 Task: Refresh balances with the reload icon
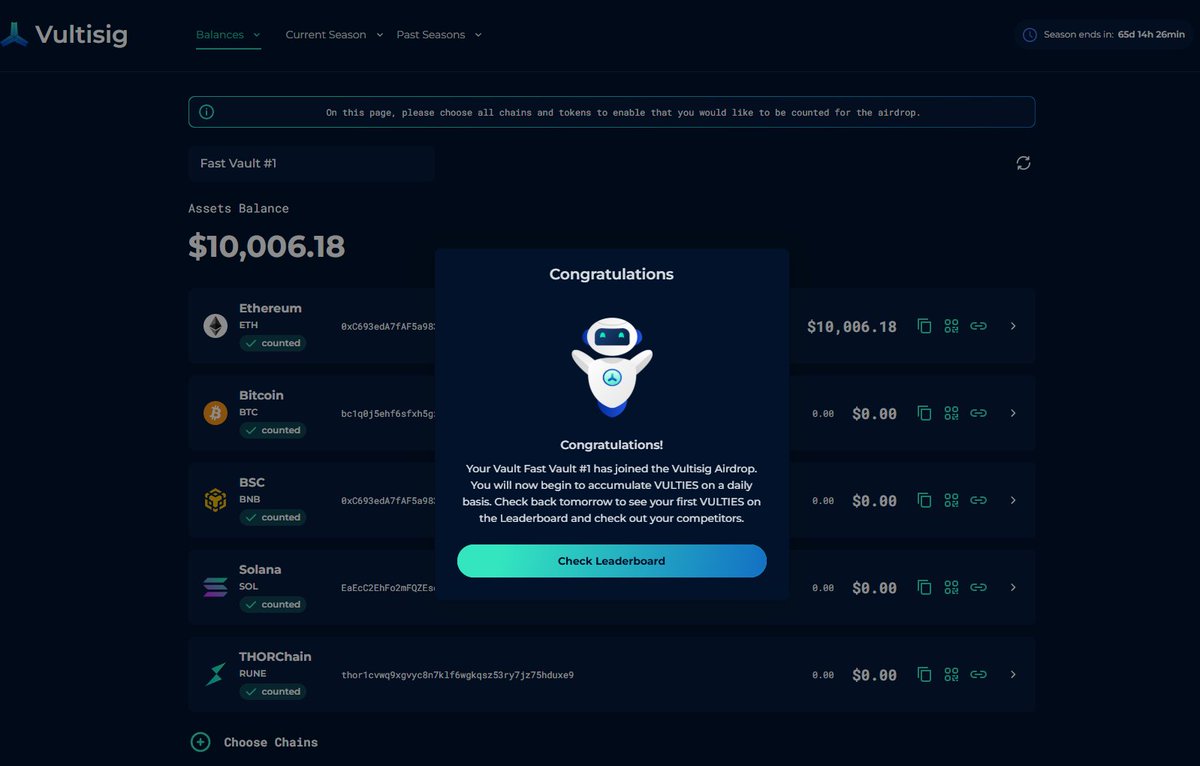(x=1023, y=163)
